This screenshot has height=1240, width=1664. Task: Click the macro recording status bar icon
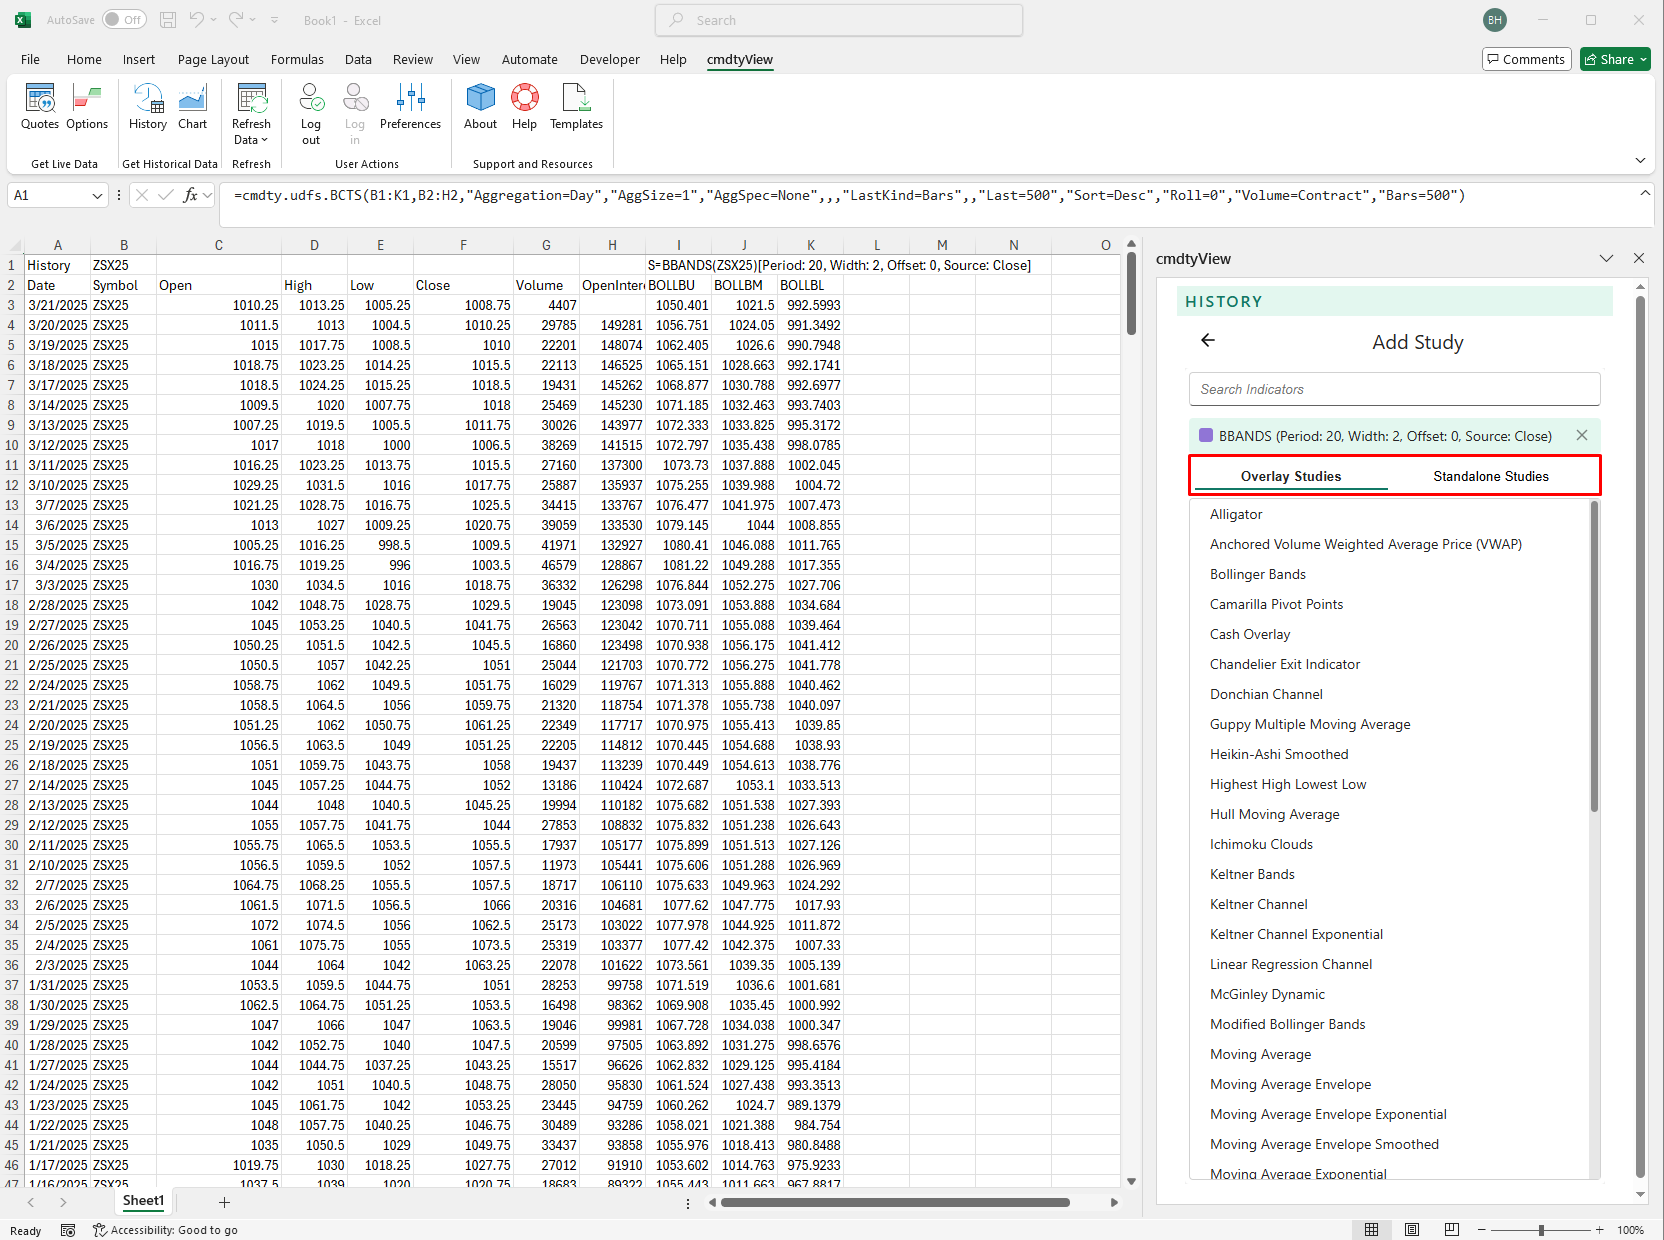click(x=68, y=1230)
